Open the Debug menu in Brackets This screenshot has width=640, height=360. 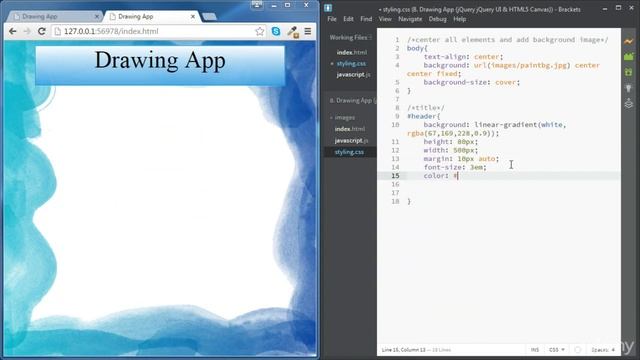tap(438, 19)
